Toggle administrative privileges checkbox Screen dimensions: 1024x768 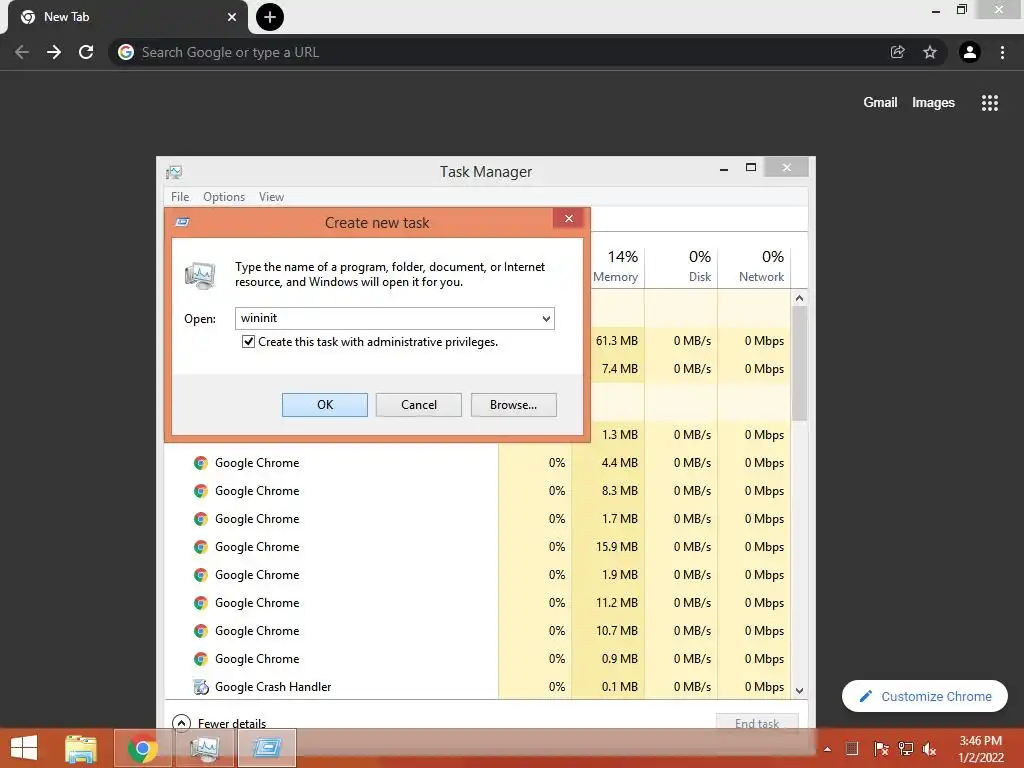(x=248, y=342)
